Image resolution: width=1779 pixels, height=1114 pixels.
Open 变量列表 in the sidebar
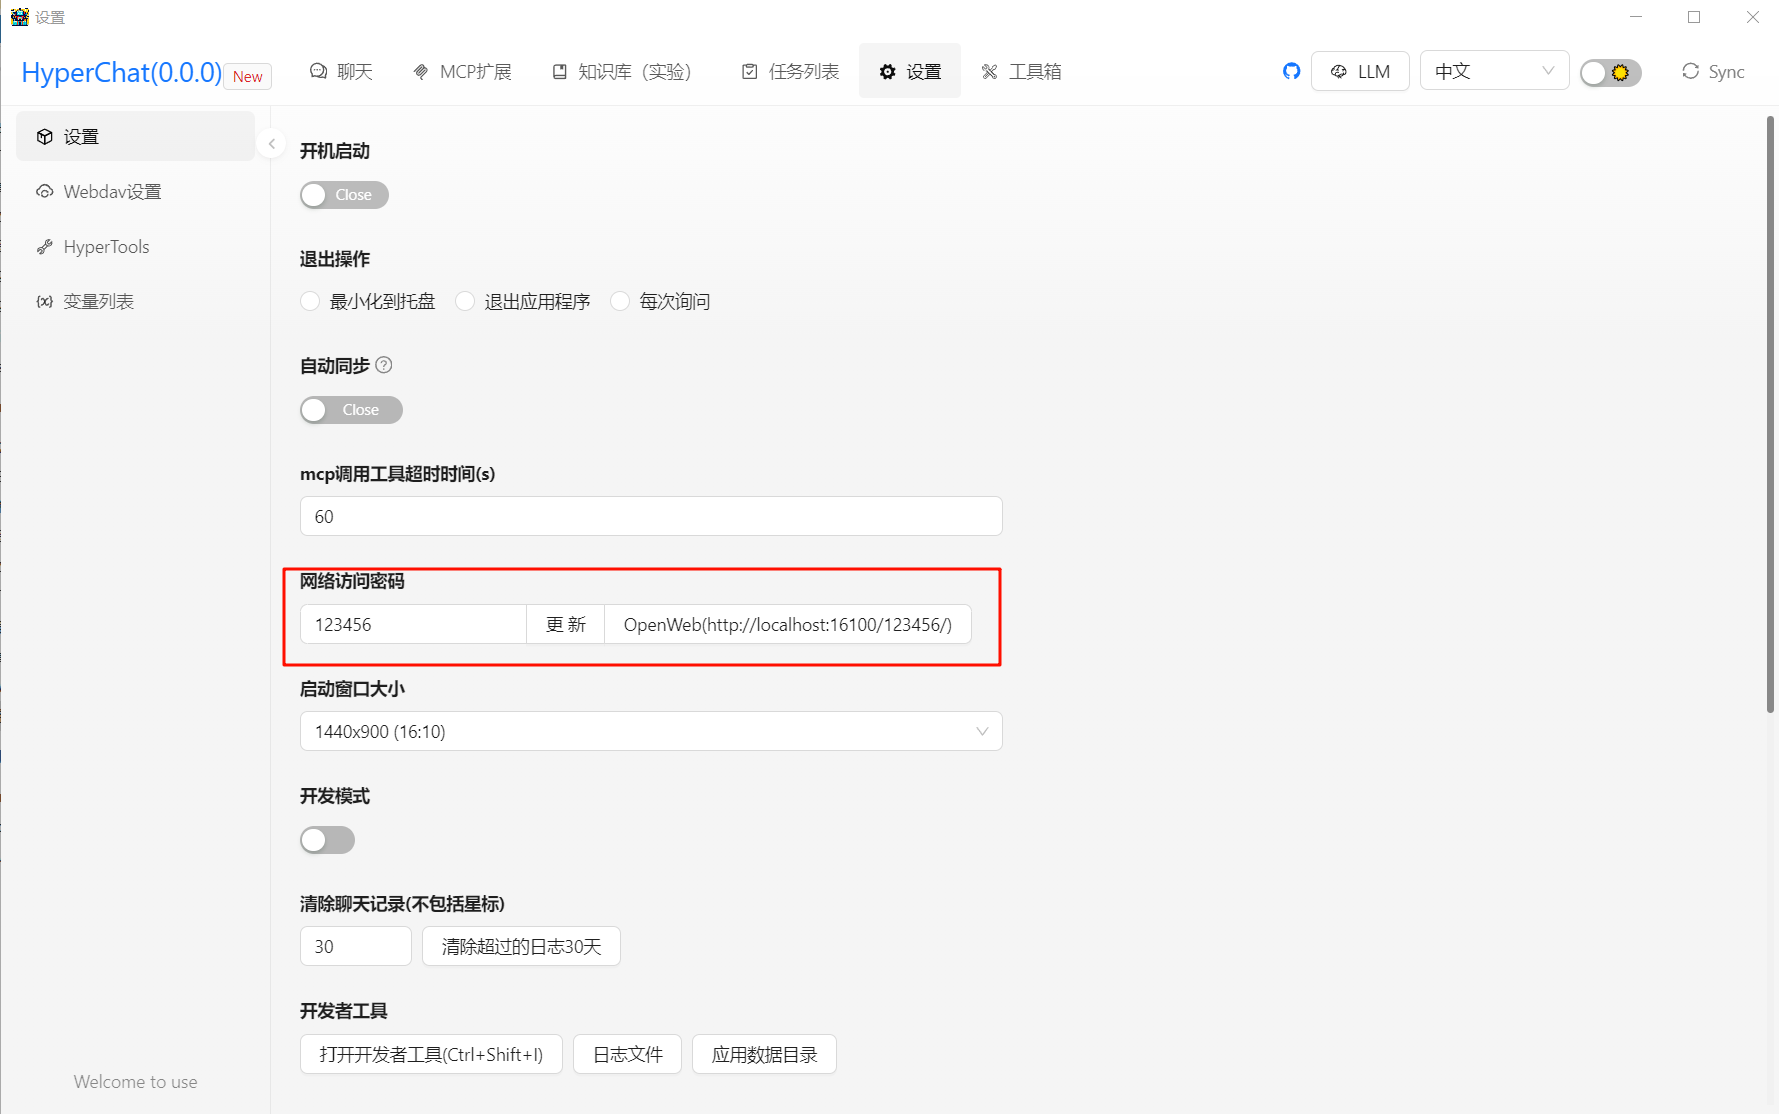[x=136, y=302]
